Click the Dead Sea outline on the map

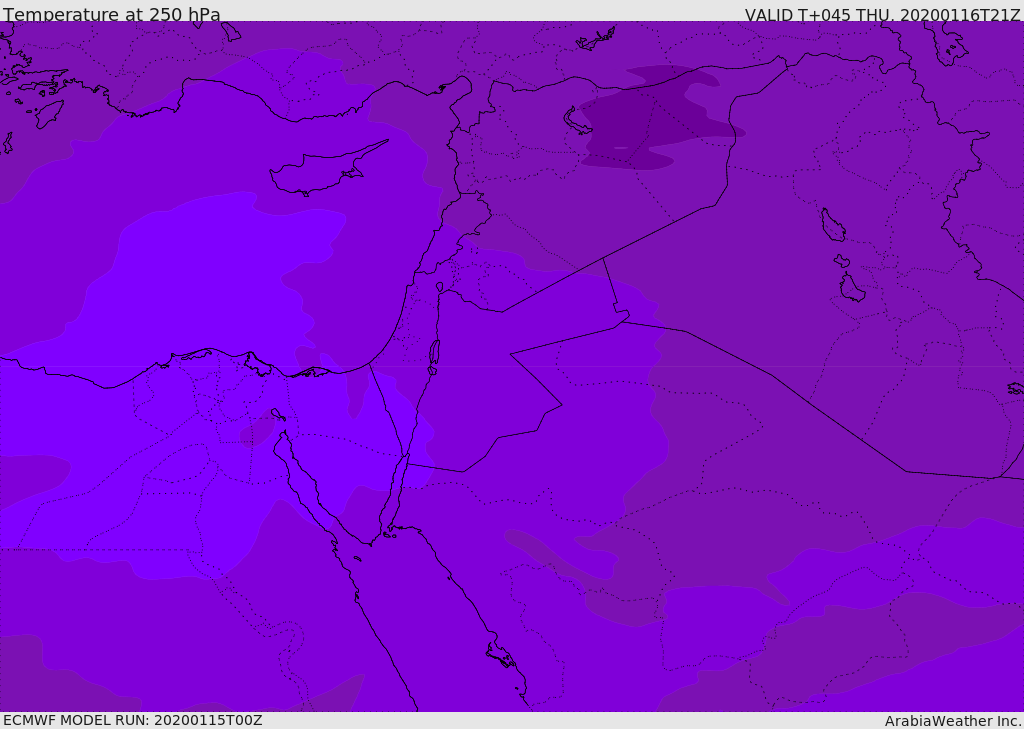[434, 356]
